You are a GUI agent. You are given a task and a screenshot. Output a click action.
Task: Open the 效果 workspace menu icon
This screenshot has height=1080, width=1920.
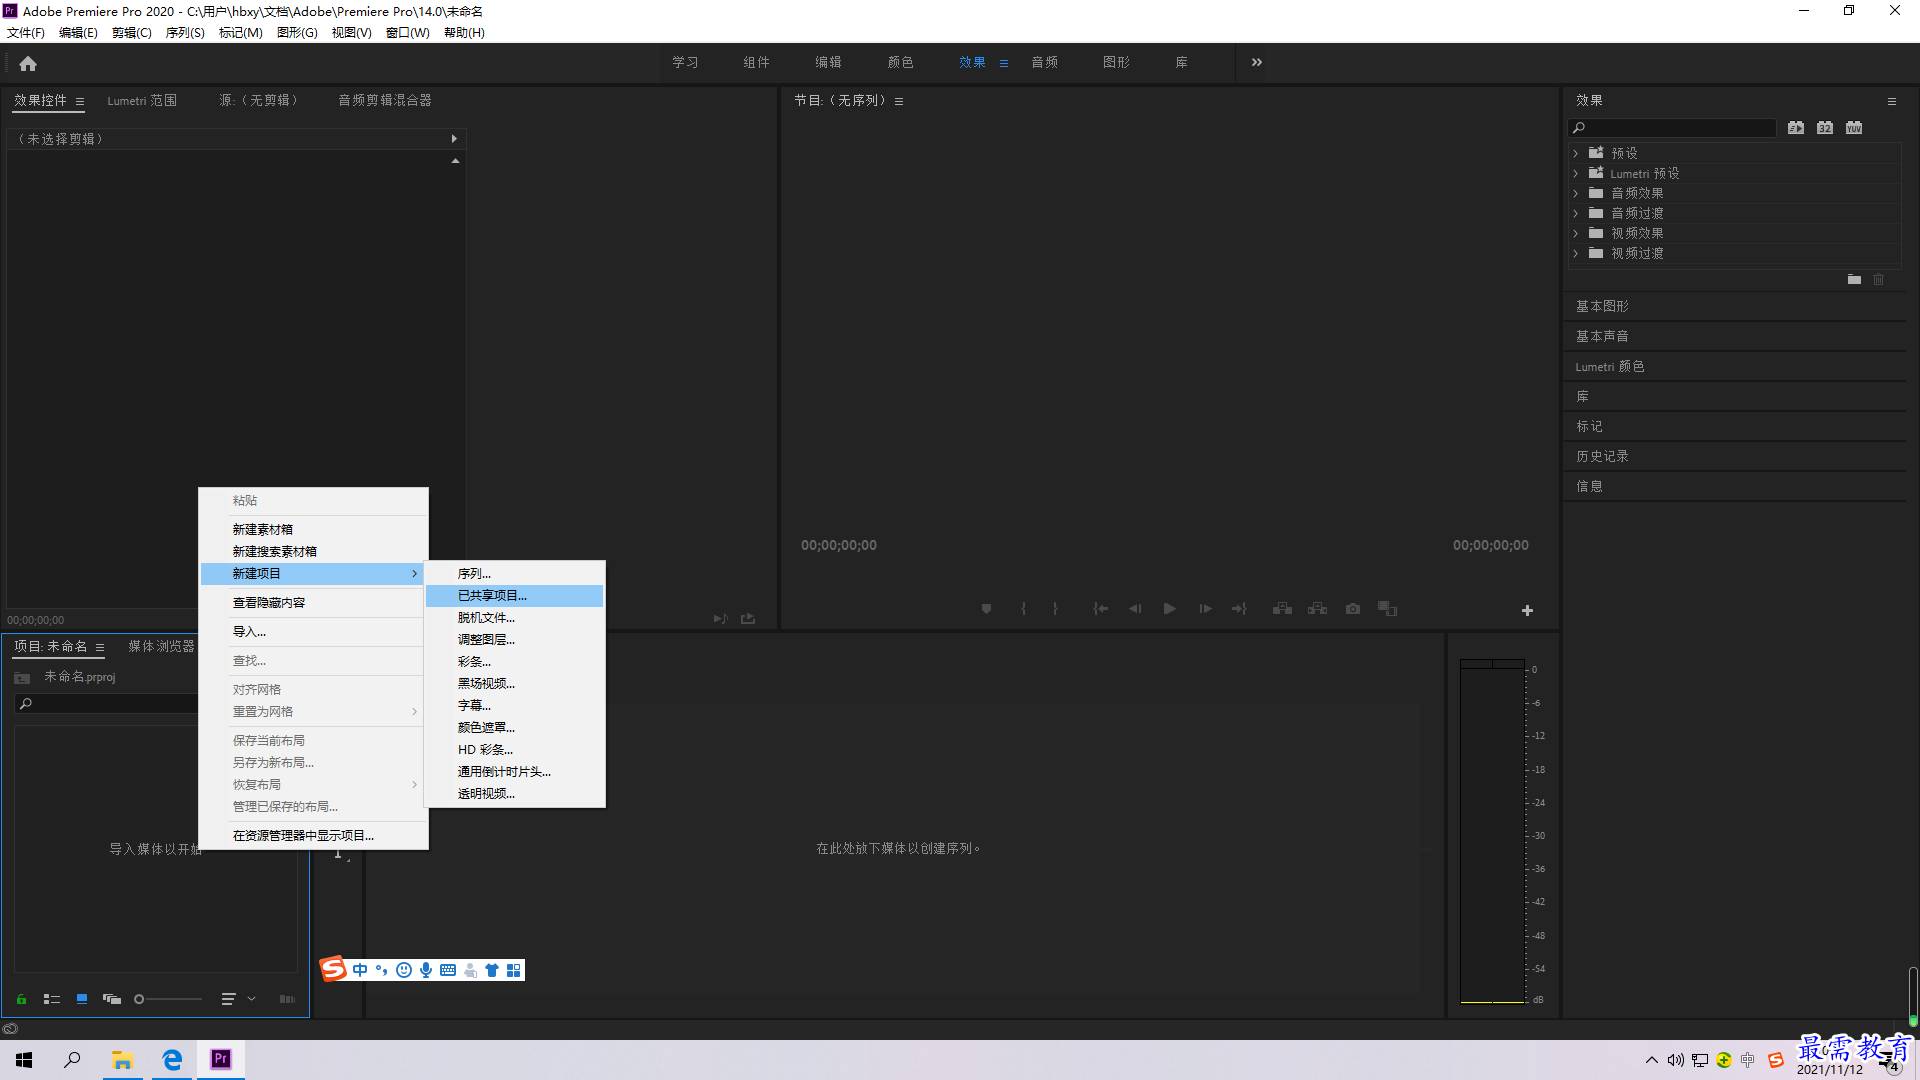click(x=1004, y=63)
